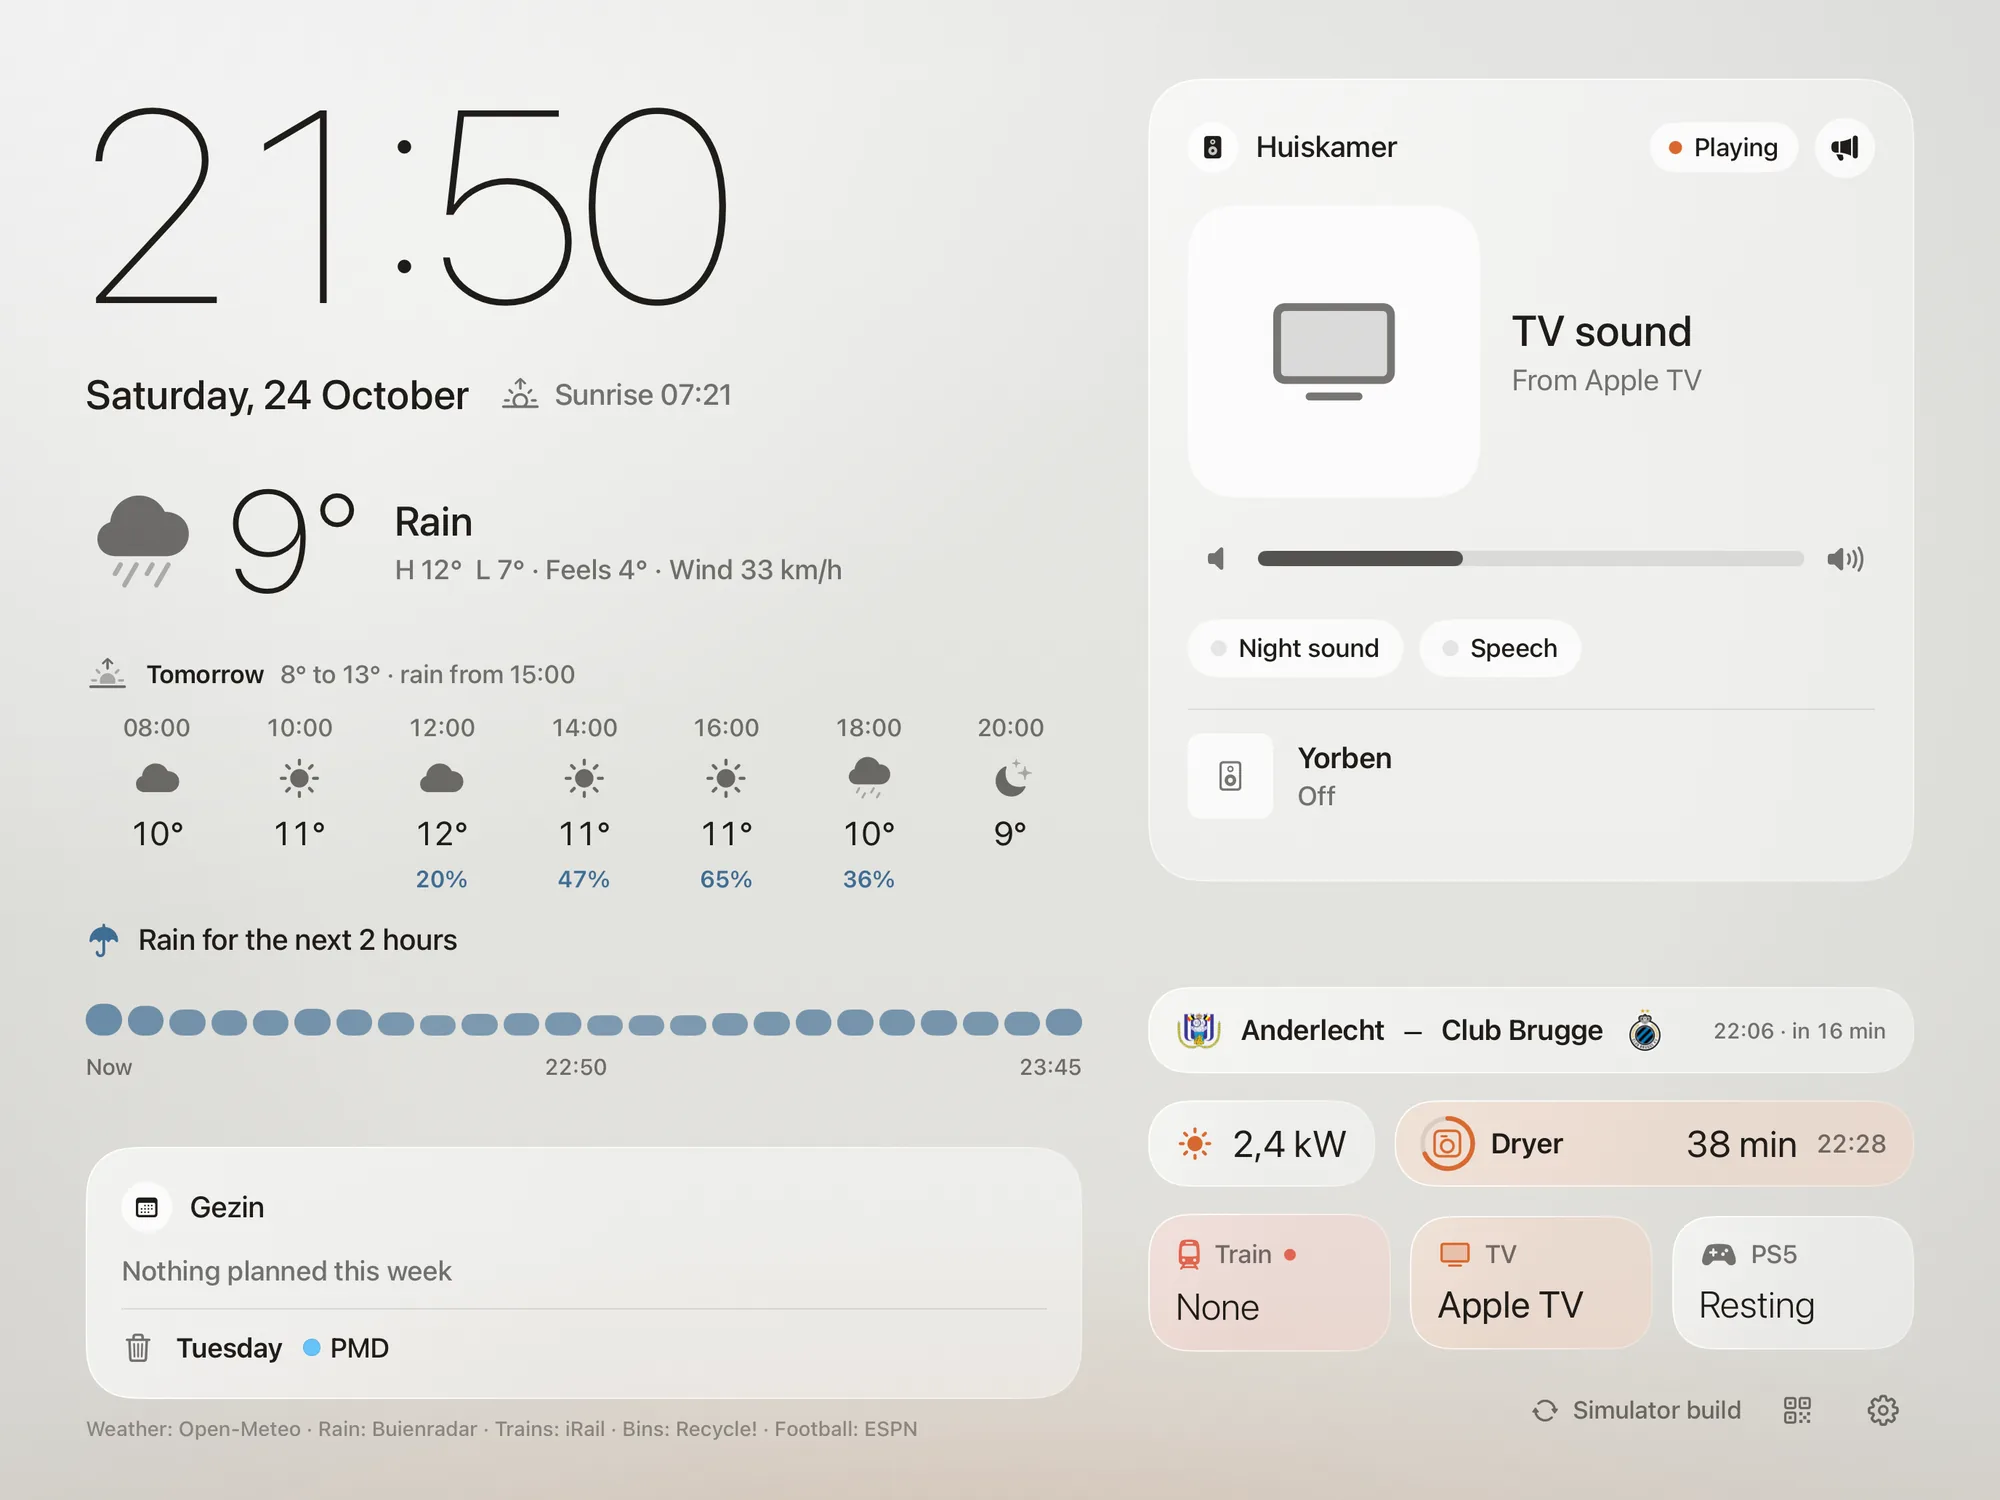This screenshot has width=2000, height=1500.
Task: Click the Gezin calendar icon
Action: (x=147, y=1207)
